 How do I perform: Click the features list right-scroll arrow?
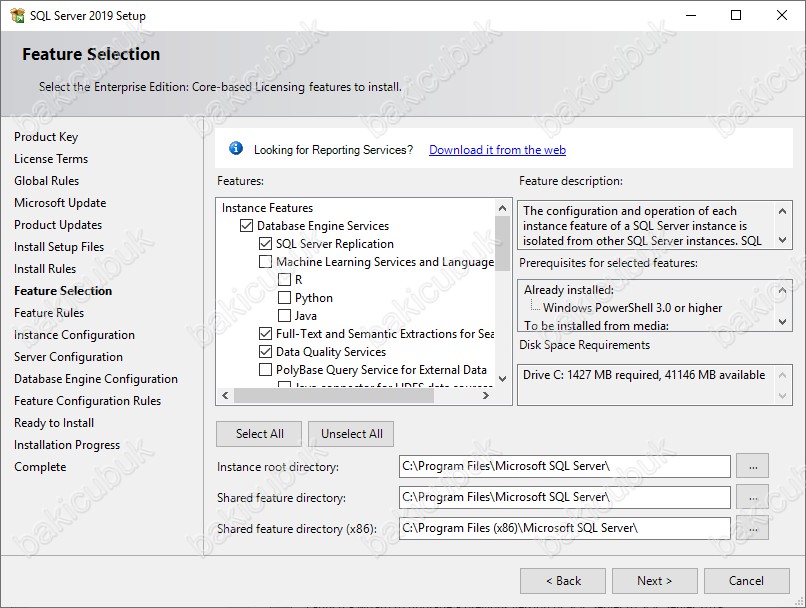pos(486,395)
